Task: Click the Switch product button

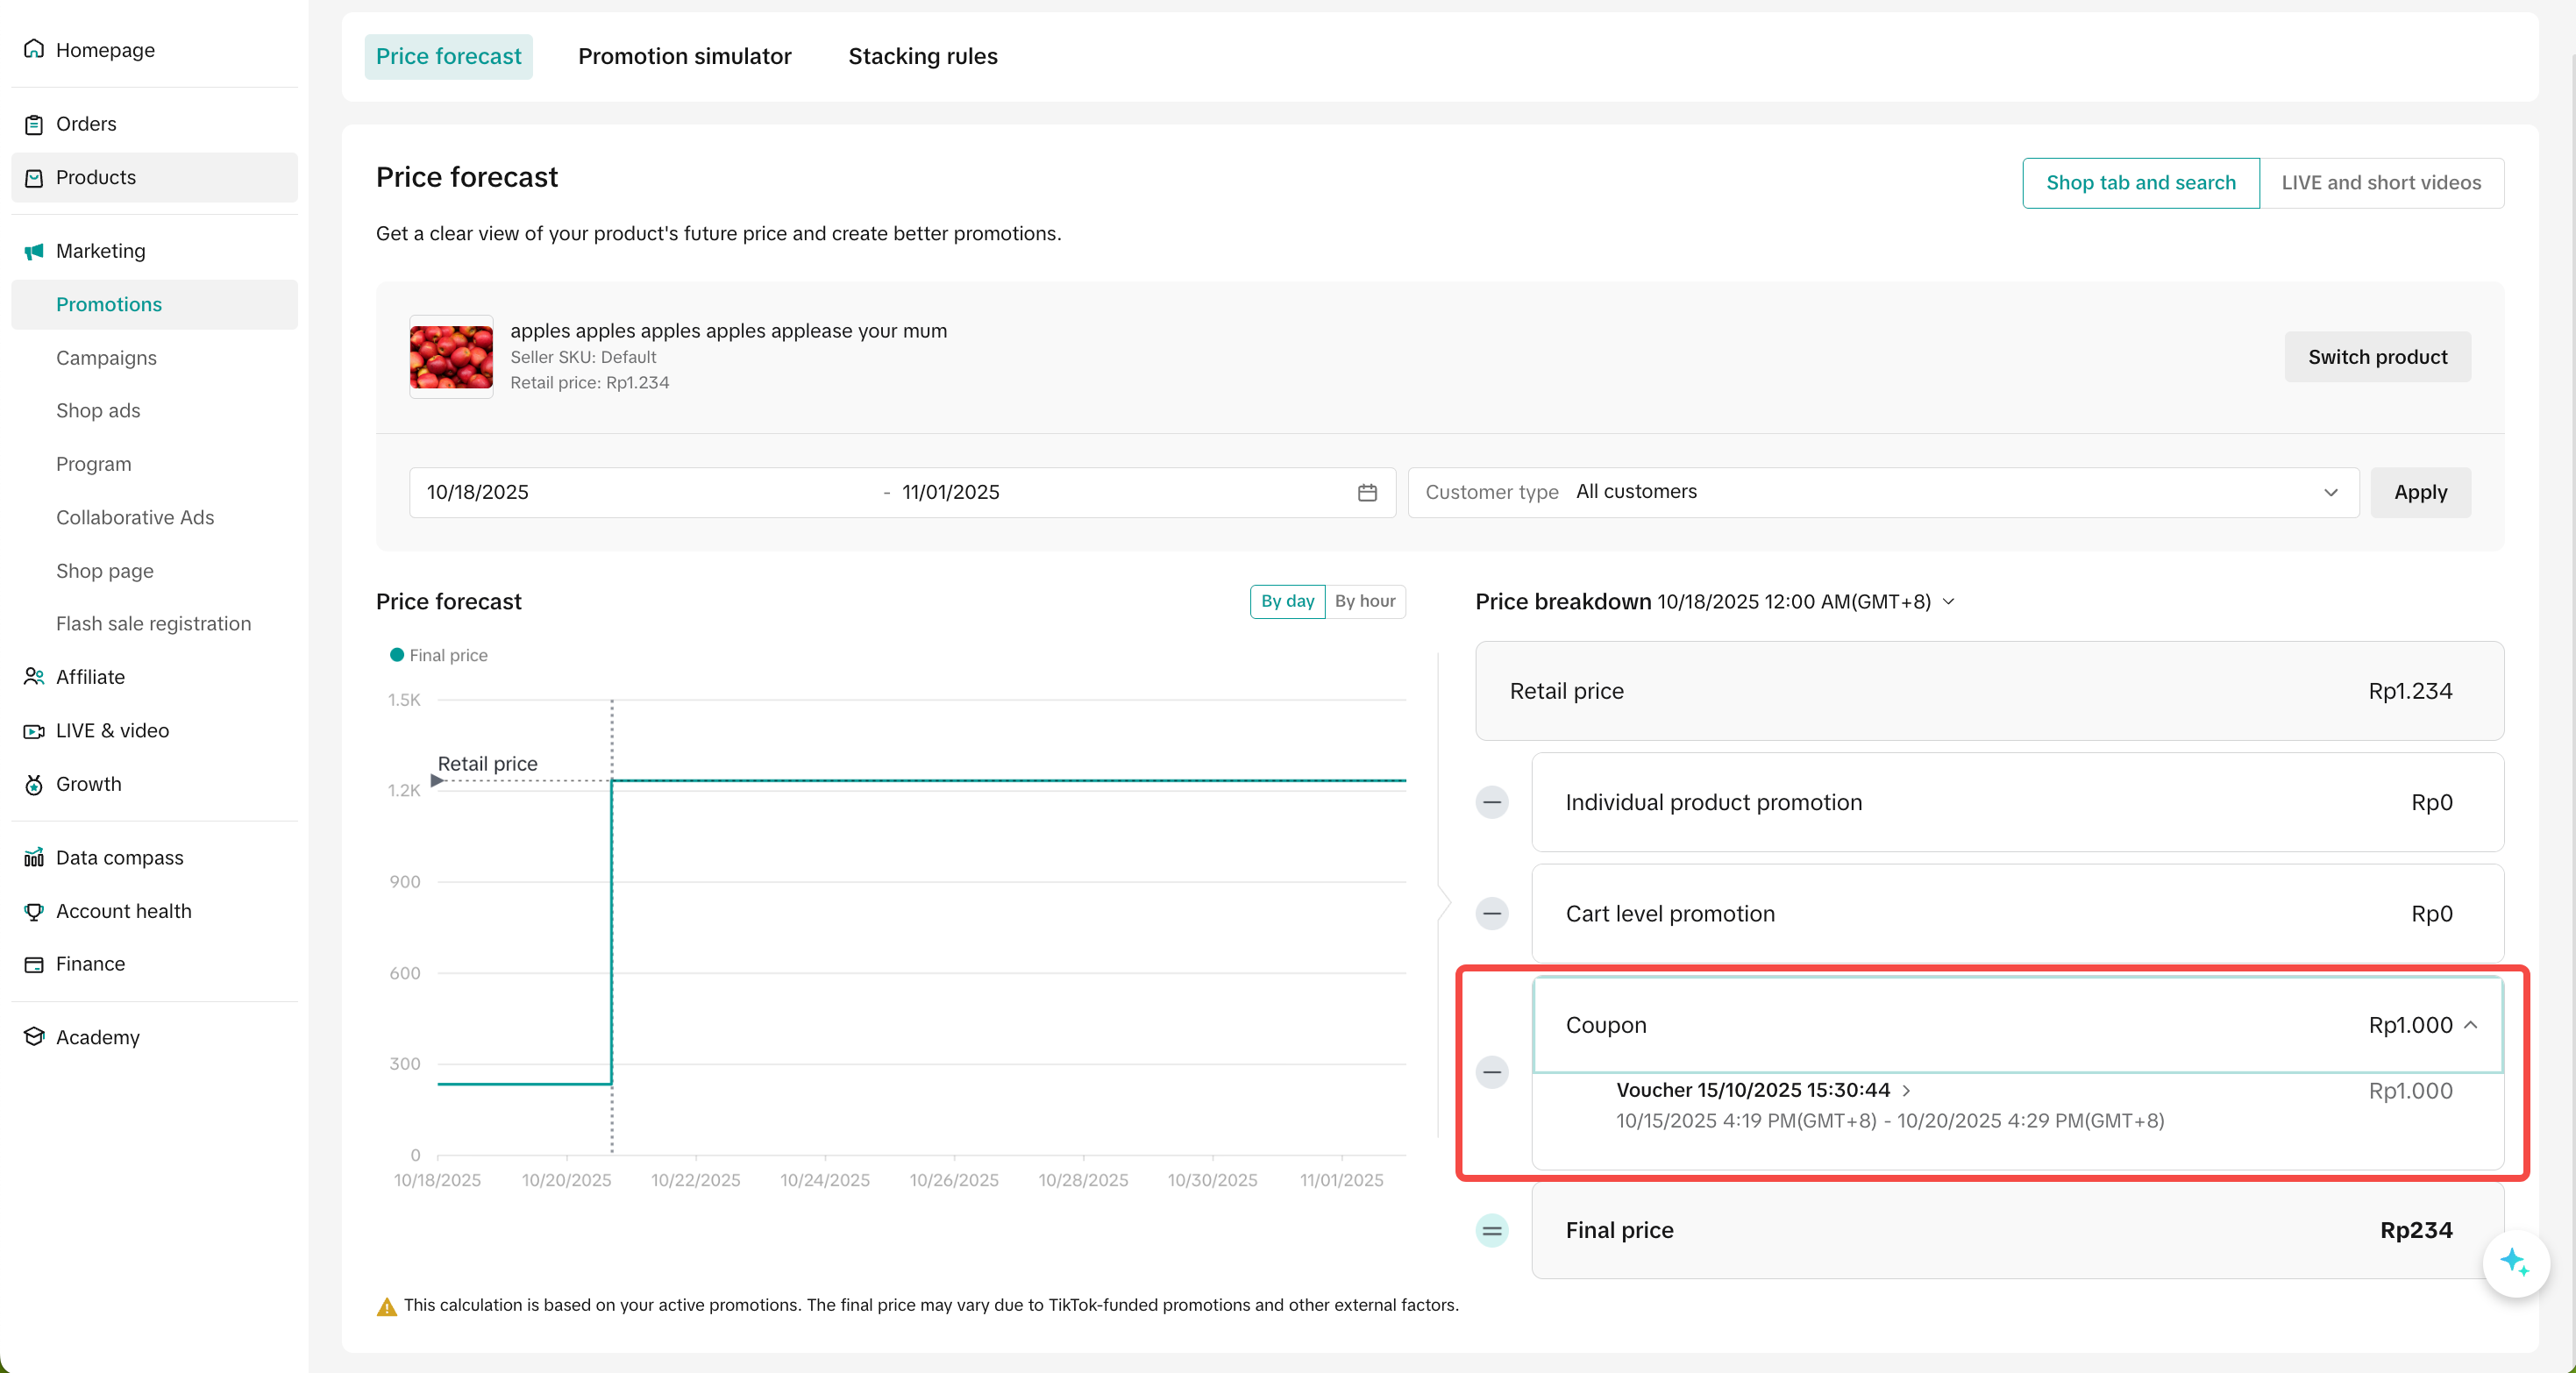Action: click(2376, 357)
